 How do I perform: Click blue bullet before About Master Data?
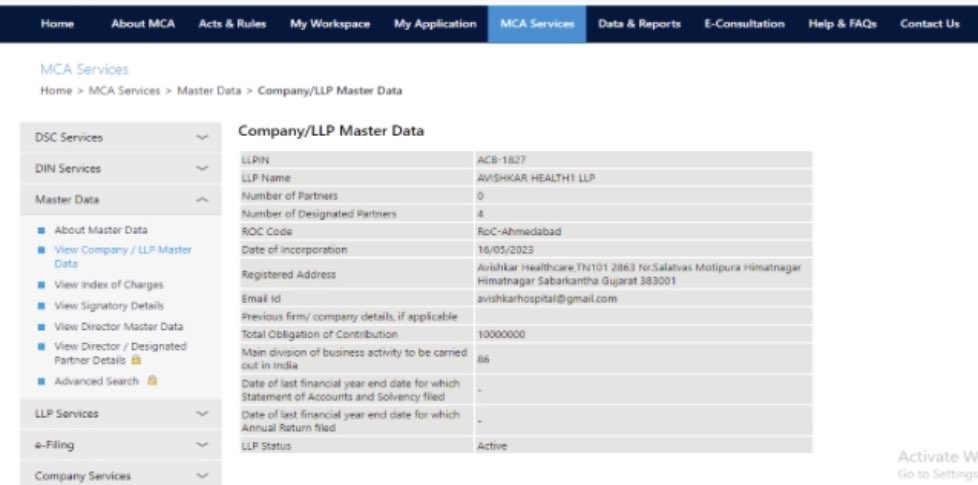[42, 230]
